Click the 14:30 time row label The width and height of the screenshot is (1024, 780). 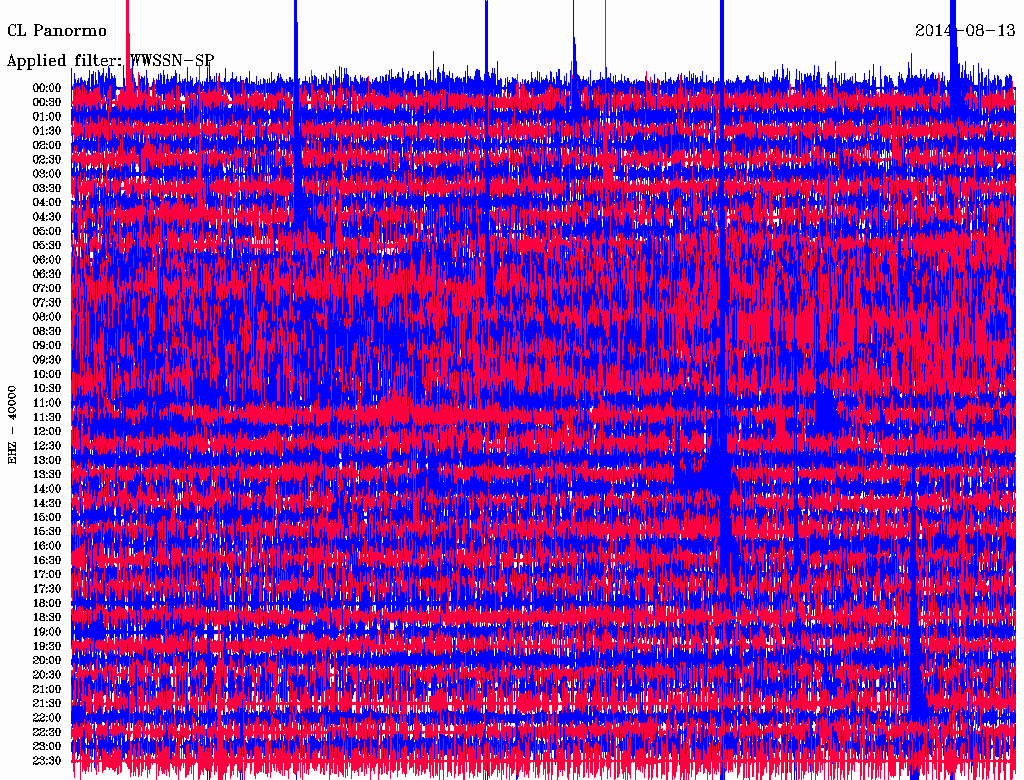[47, 504]
